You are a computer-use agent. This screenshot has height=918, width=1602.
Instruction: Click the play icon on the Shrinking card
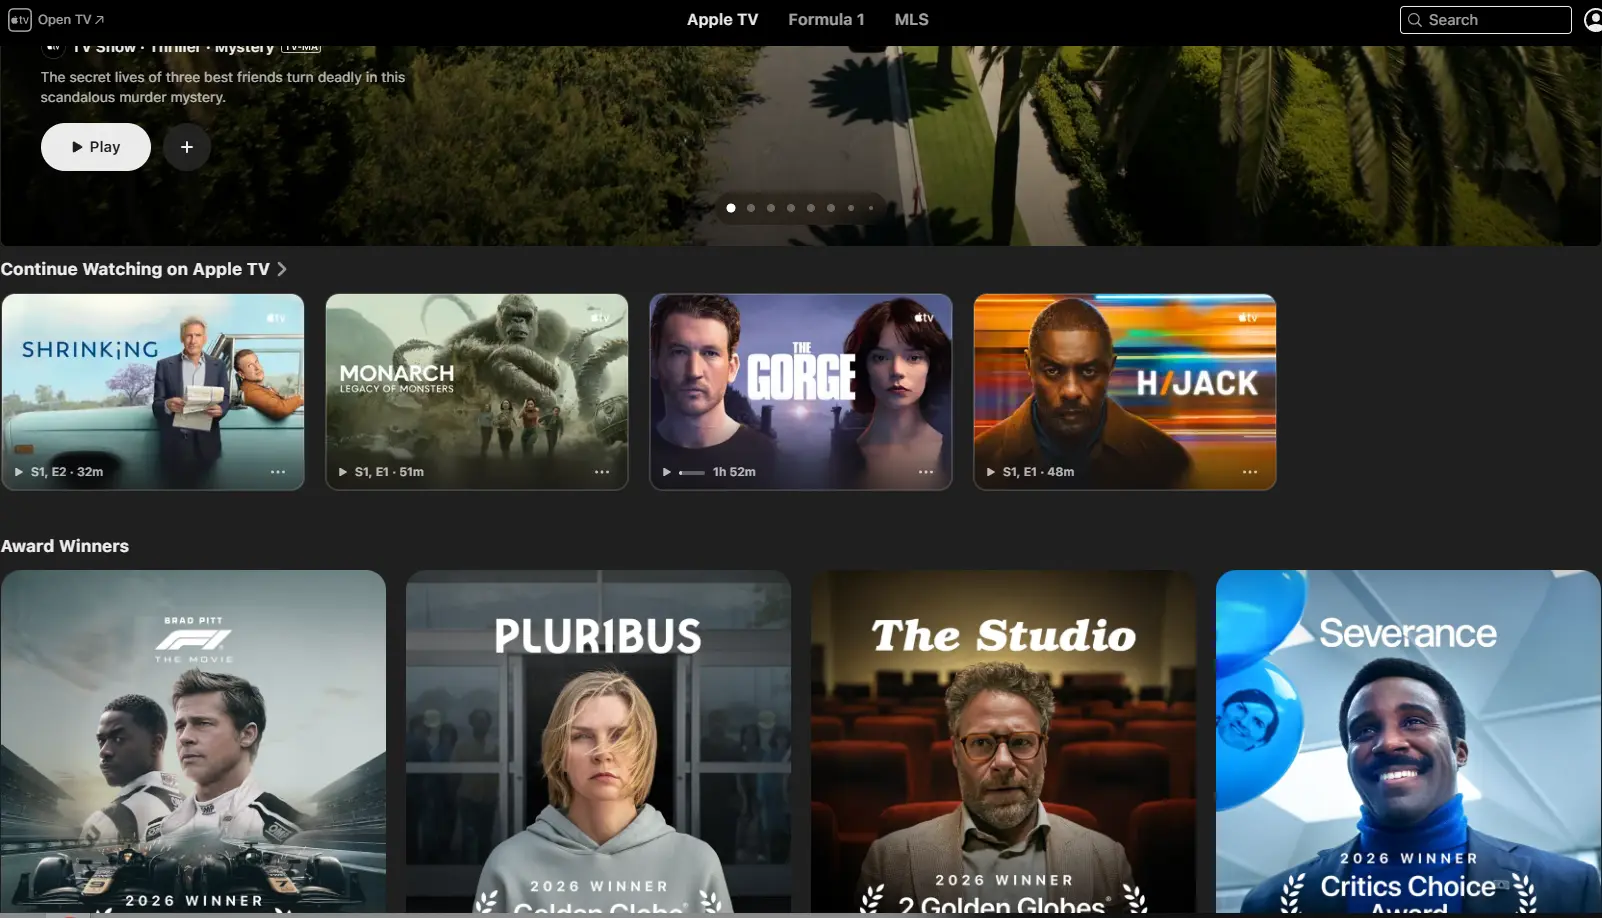(19, 472)
